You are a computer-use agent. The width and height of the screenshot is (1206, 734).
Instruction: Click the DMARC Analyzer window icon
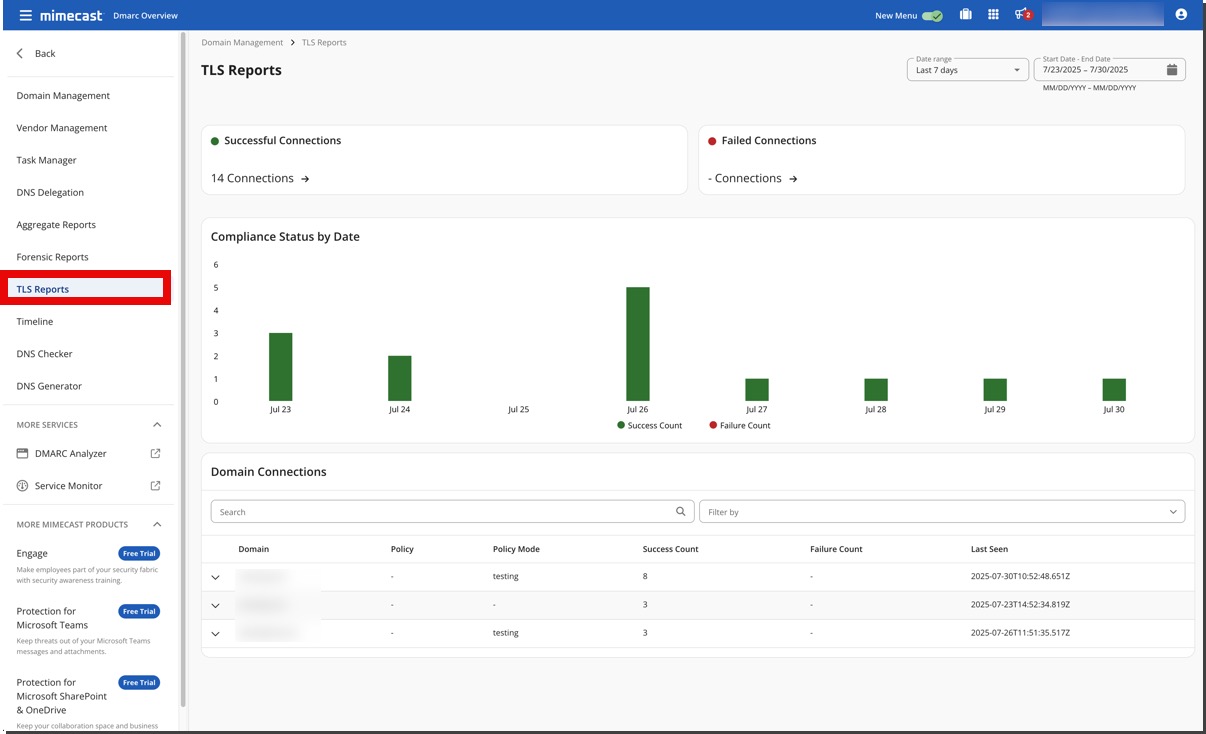click(22, 453)
